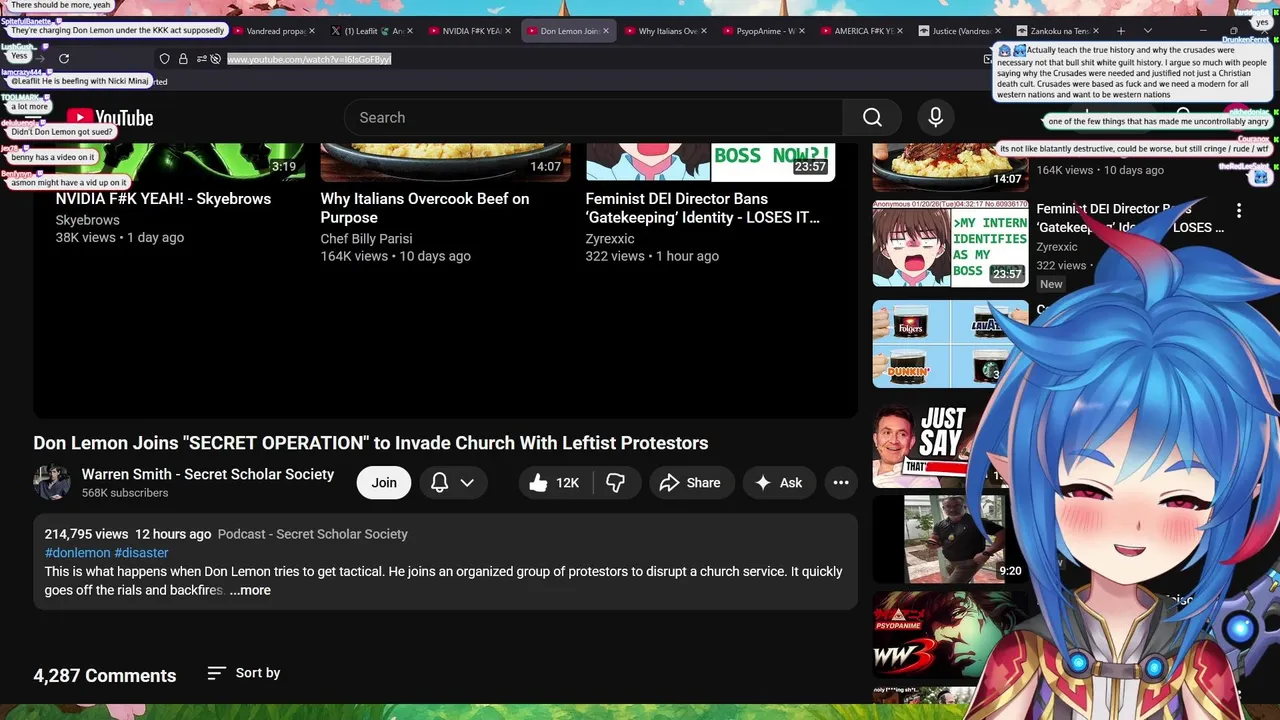
Task: Open Why Italians Overcook Beef end-screen thumbnail
Action: pos(445,162)
